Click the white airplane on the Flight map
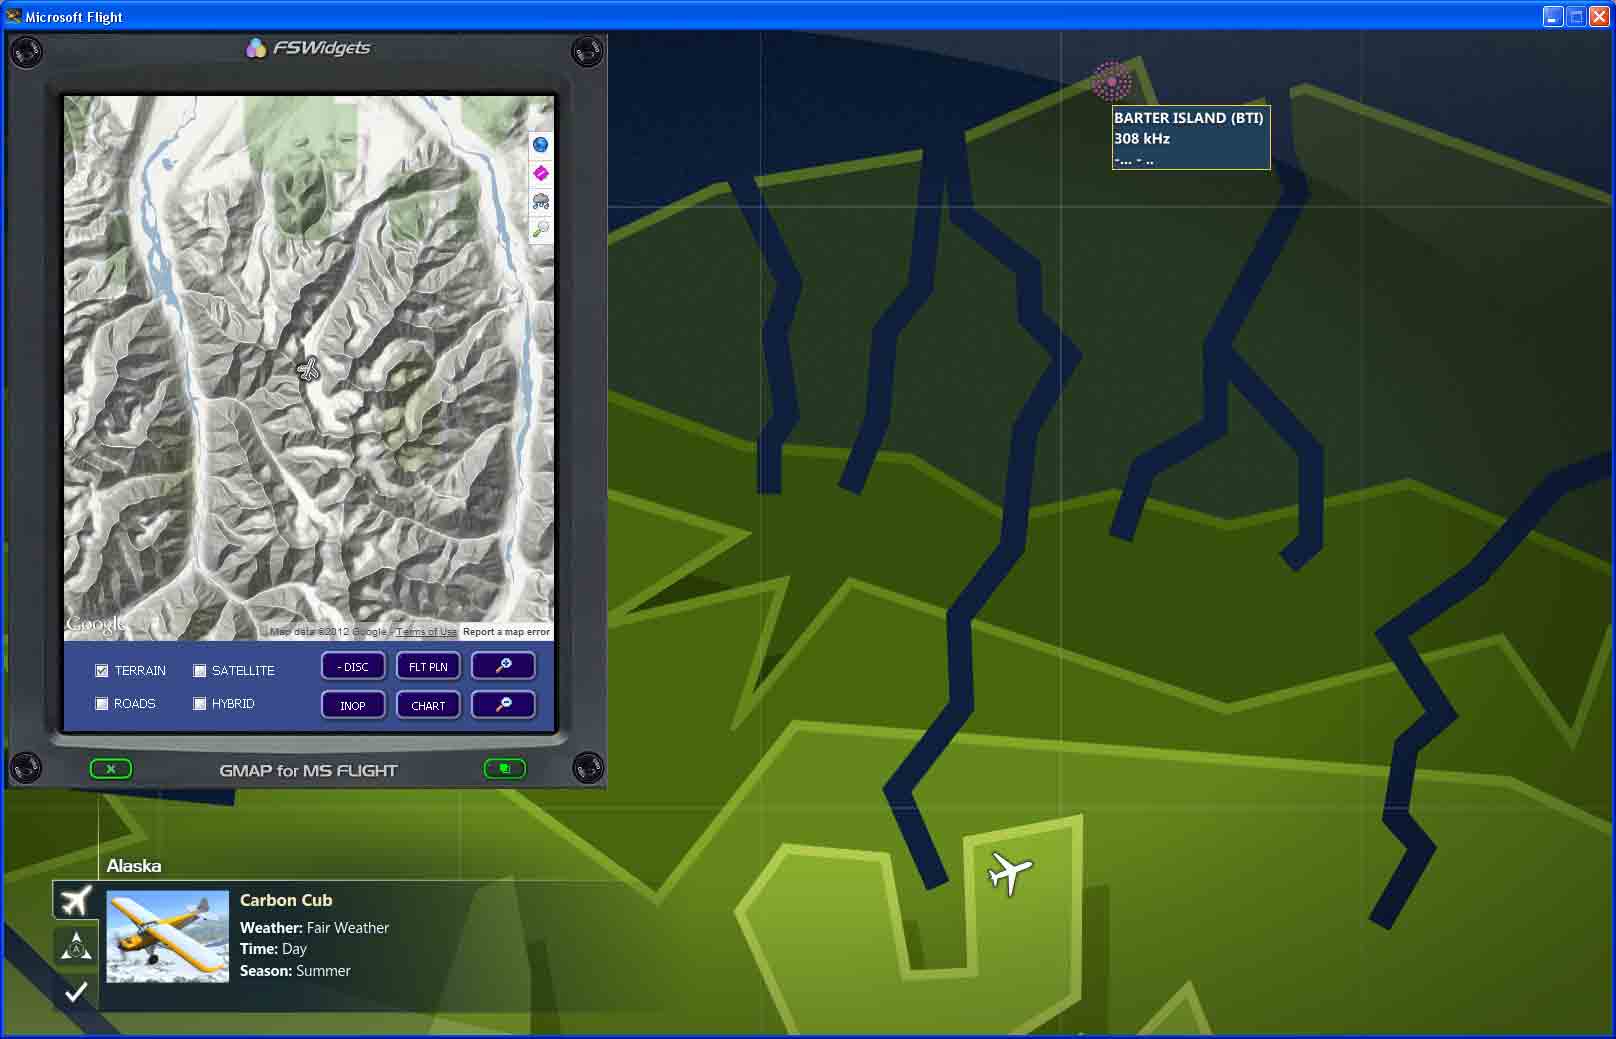 coord(1009,872)
